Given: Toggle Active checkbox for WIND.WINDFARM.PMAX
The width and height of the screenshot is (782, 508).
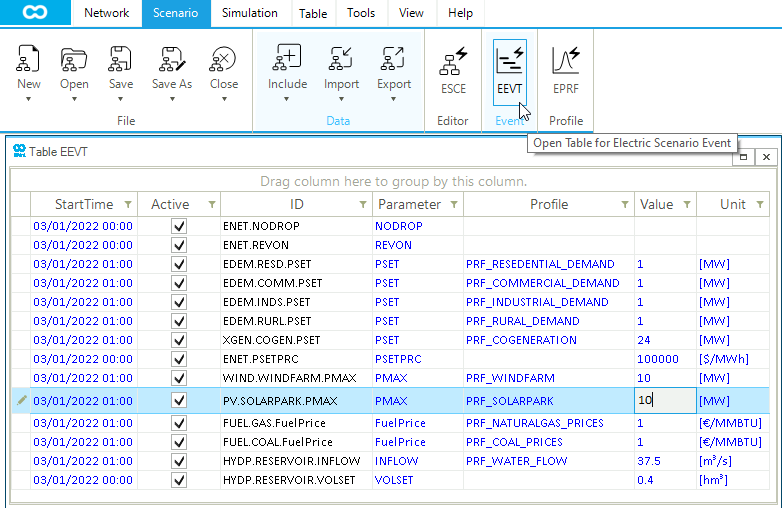Looking at the screenshot, I should point(179,378).
